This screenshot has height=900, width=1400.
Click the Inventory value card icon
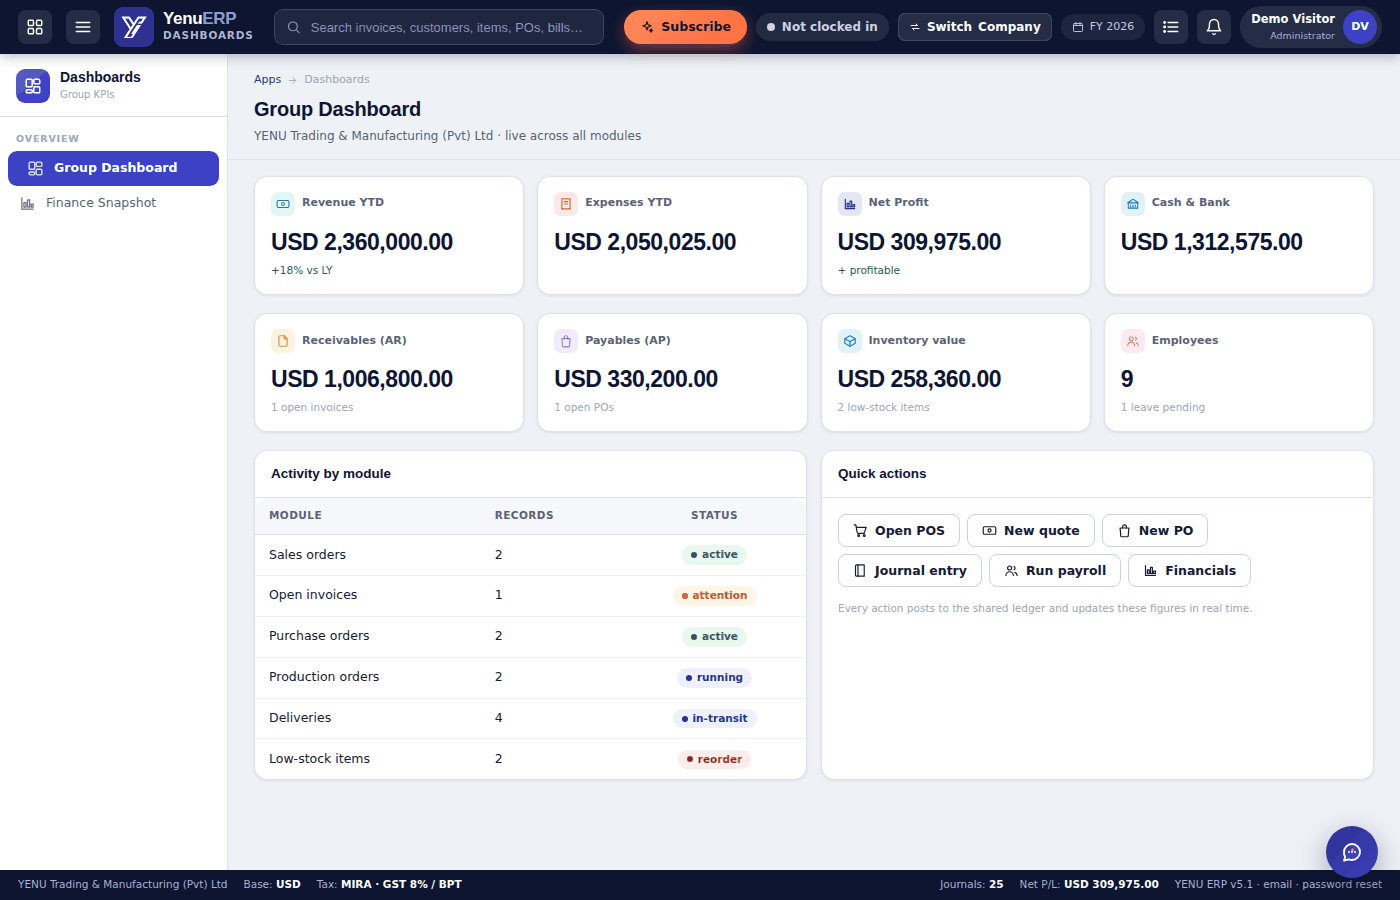(850, 341)
